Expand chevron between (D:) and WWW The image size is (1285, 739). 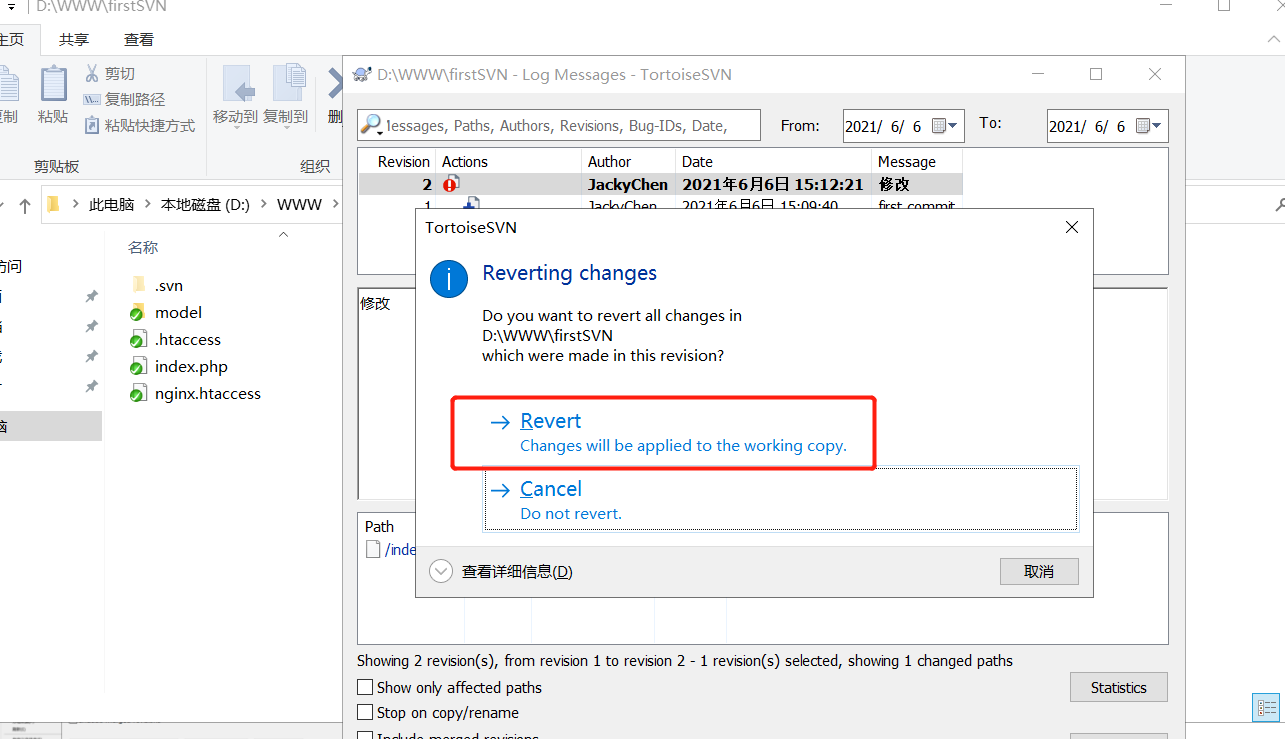264,204
